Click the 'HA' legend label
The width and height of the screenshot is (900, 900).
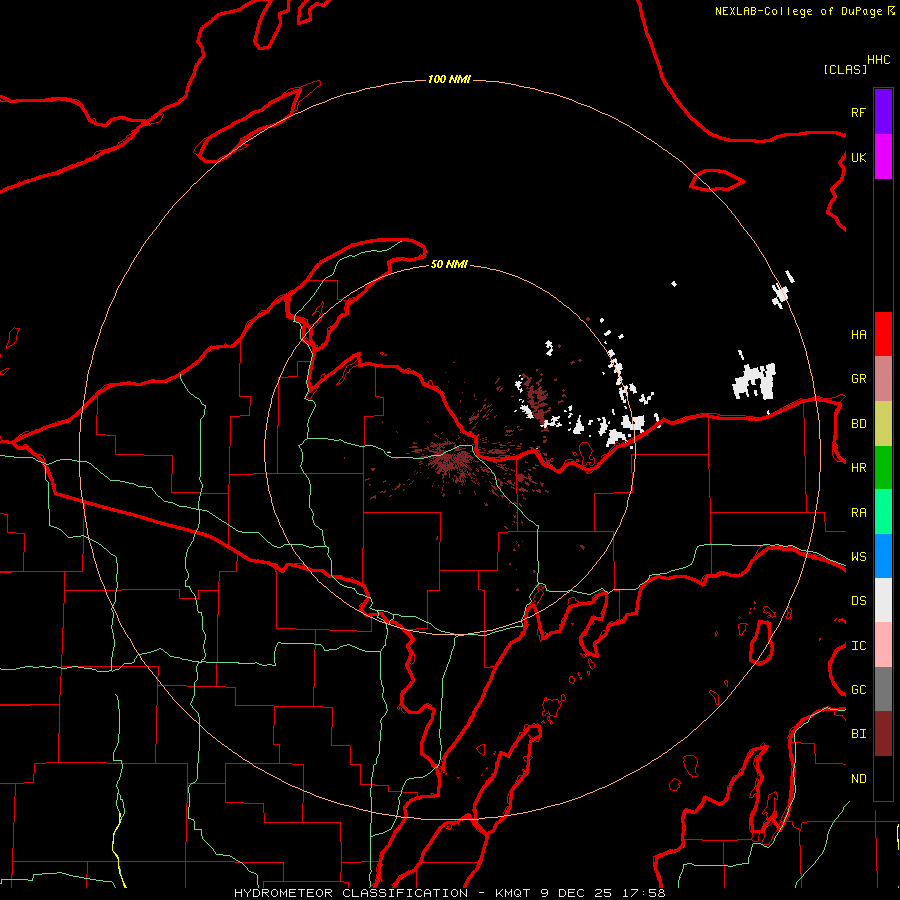[858, 335]
